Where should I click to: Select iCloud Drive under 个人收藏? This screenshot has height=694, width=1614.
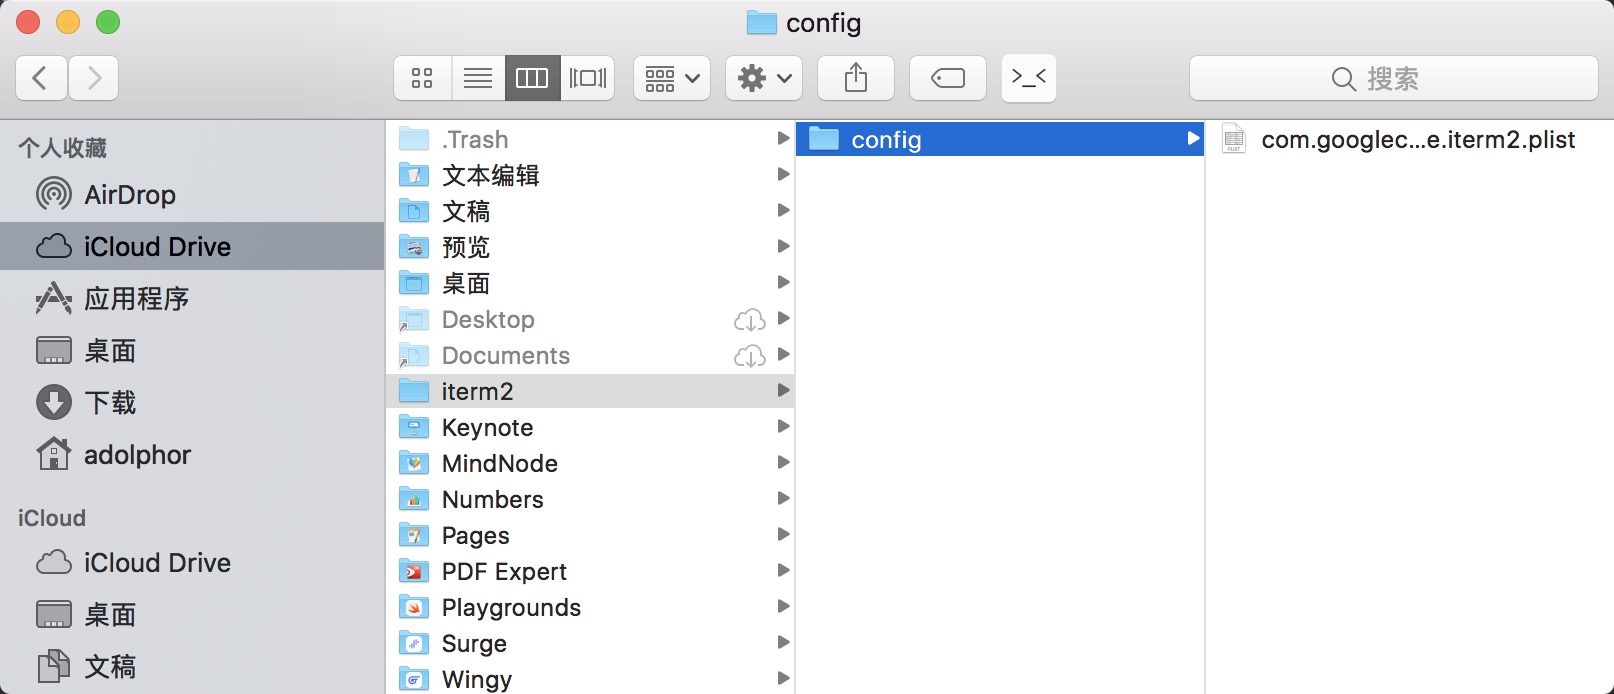192,246
